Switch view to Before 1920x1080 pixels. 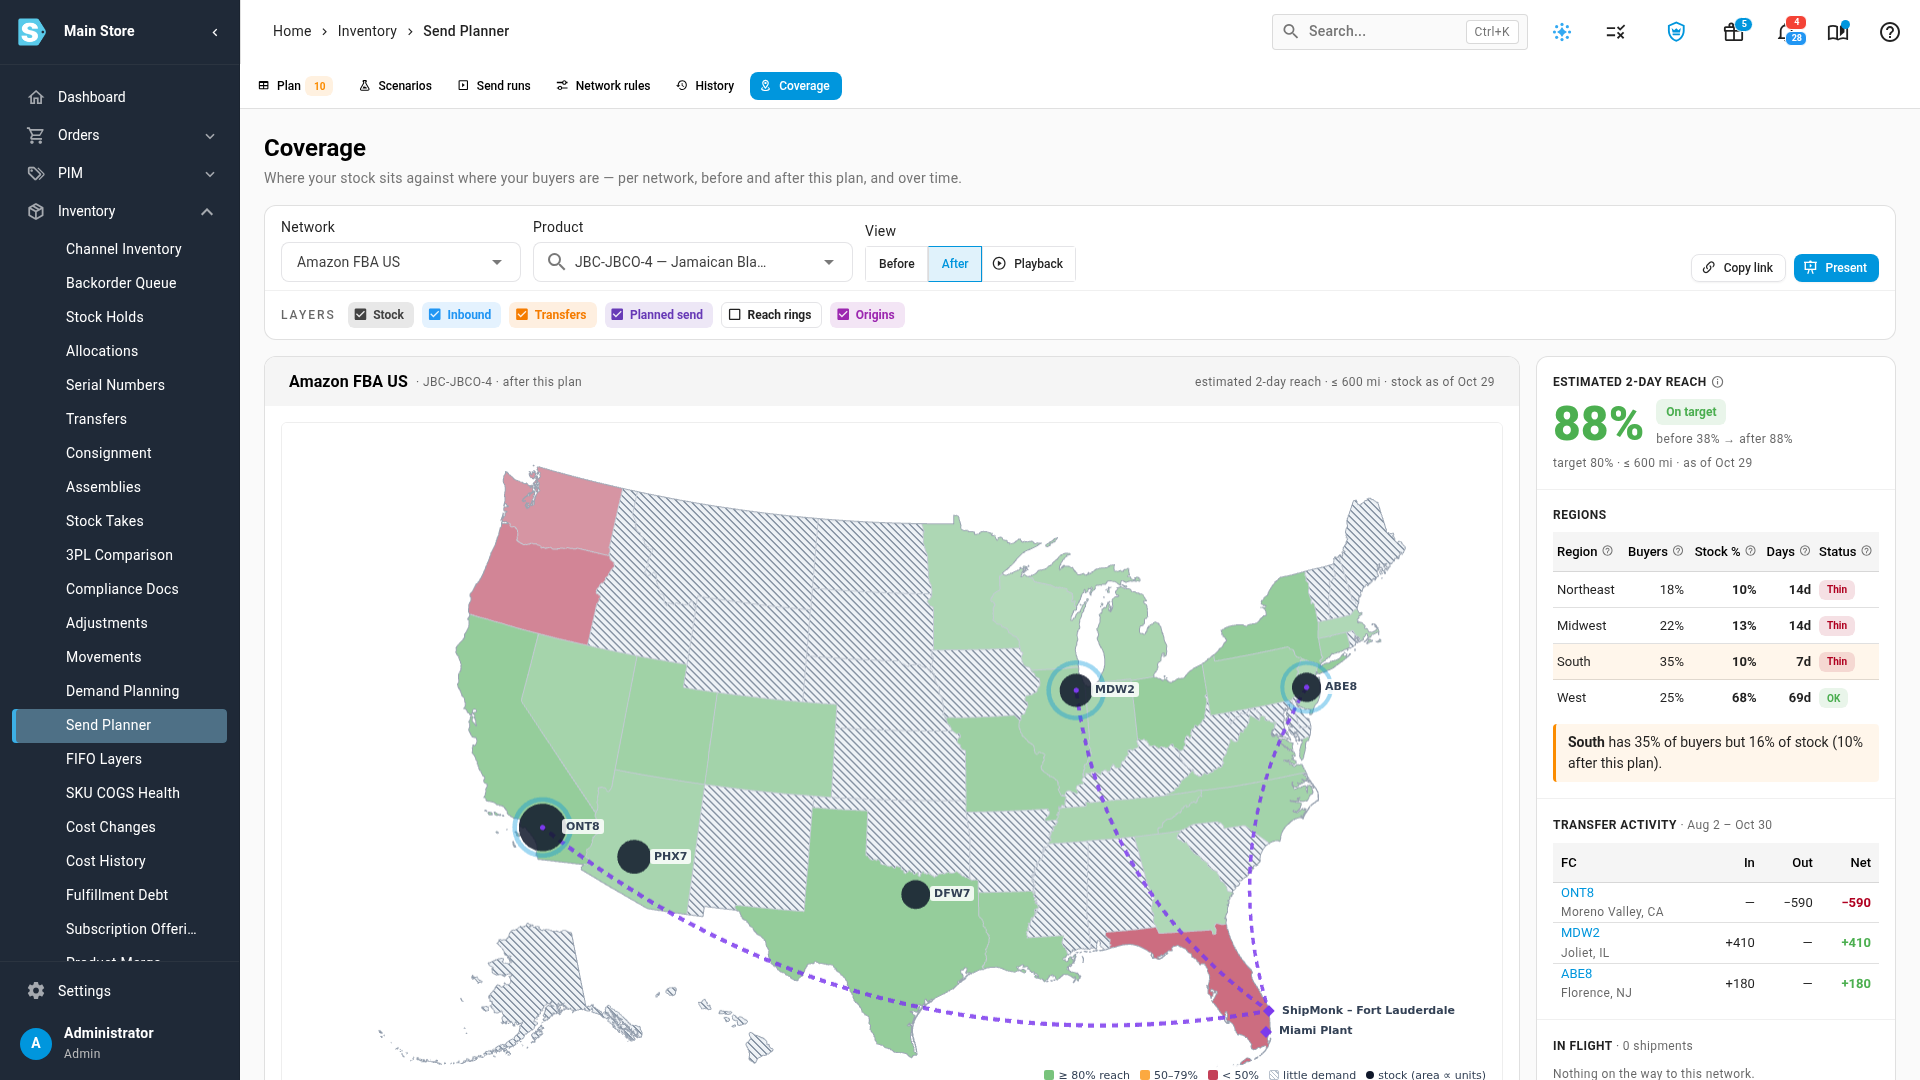(897, 264)
